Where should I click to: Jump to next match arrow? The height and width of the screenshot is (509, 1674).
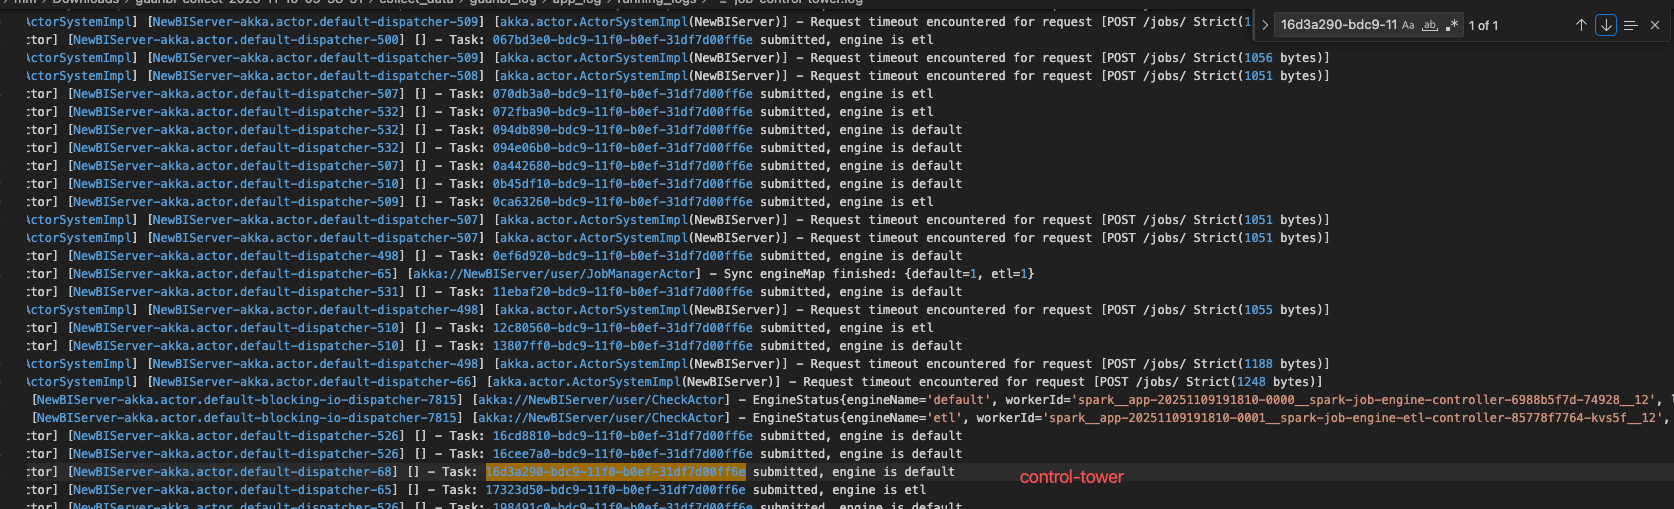coord(1606,25)
